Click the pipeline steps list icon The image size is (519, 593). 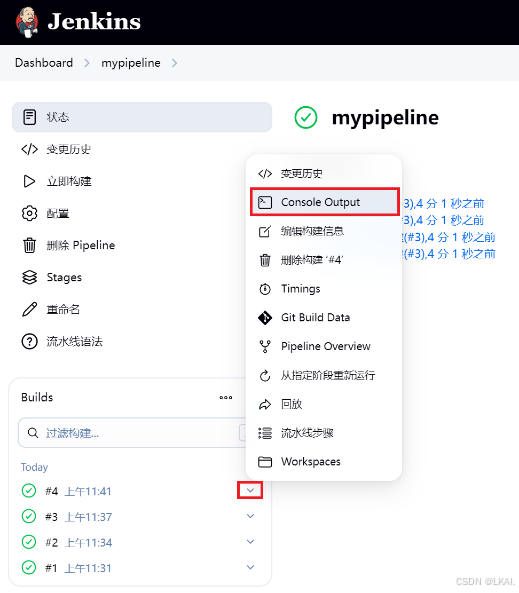pos(265,433)
